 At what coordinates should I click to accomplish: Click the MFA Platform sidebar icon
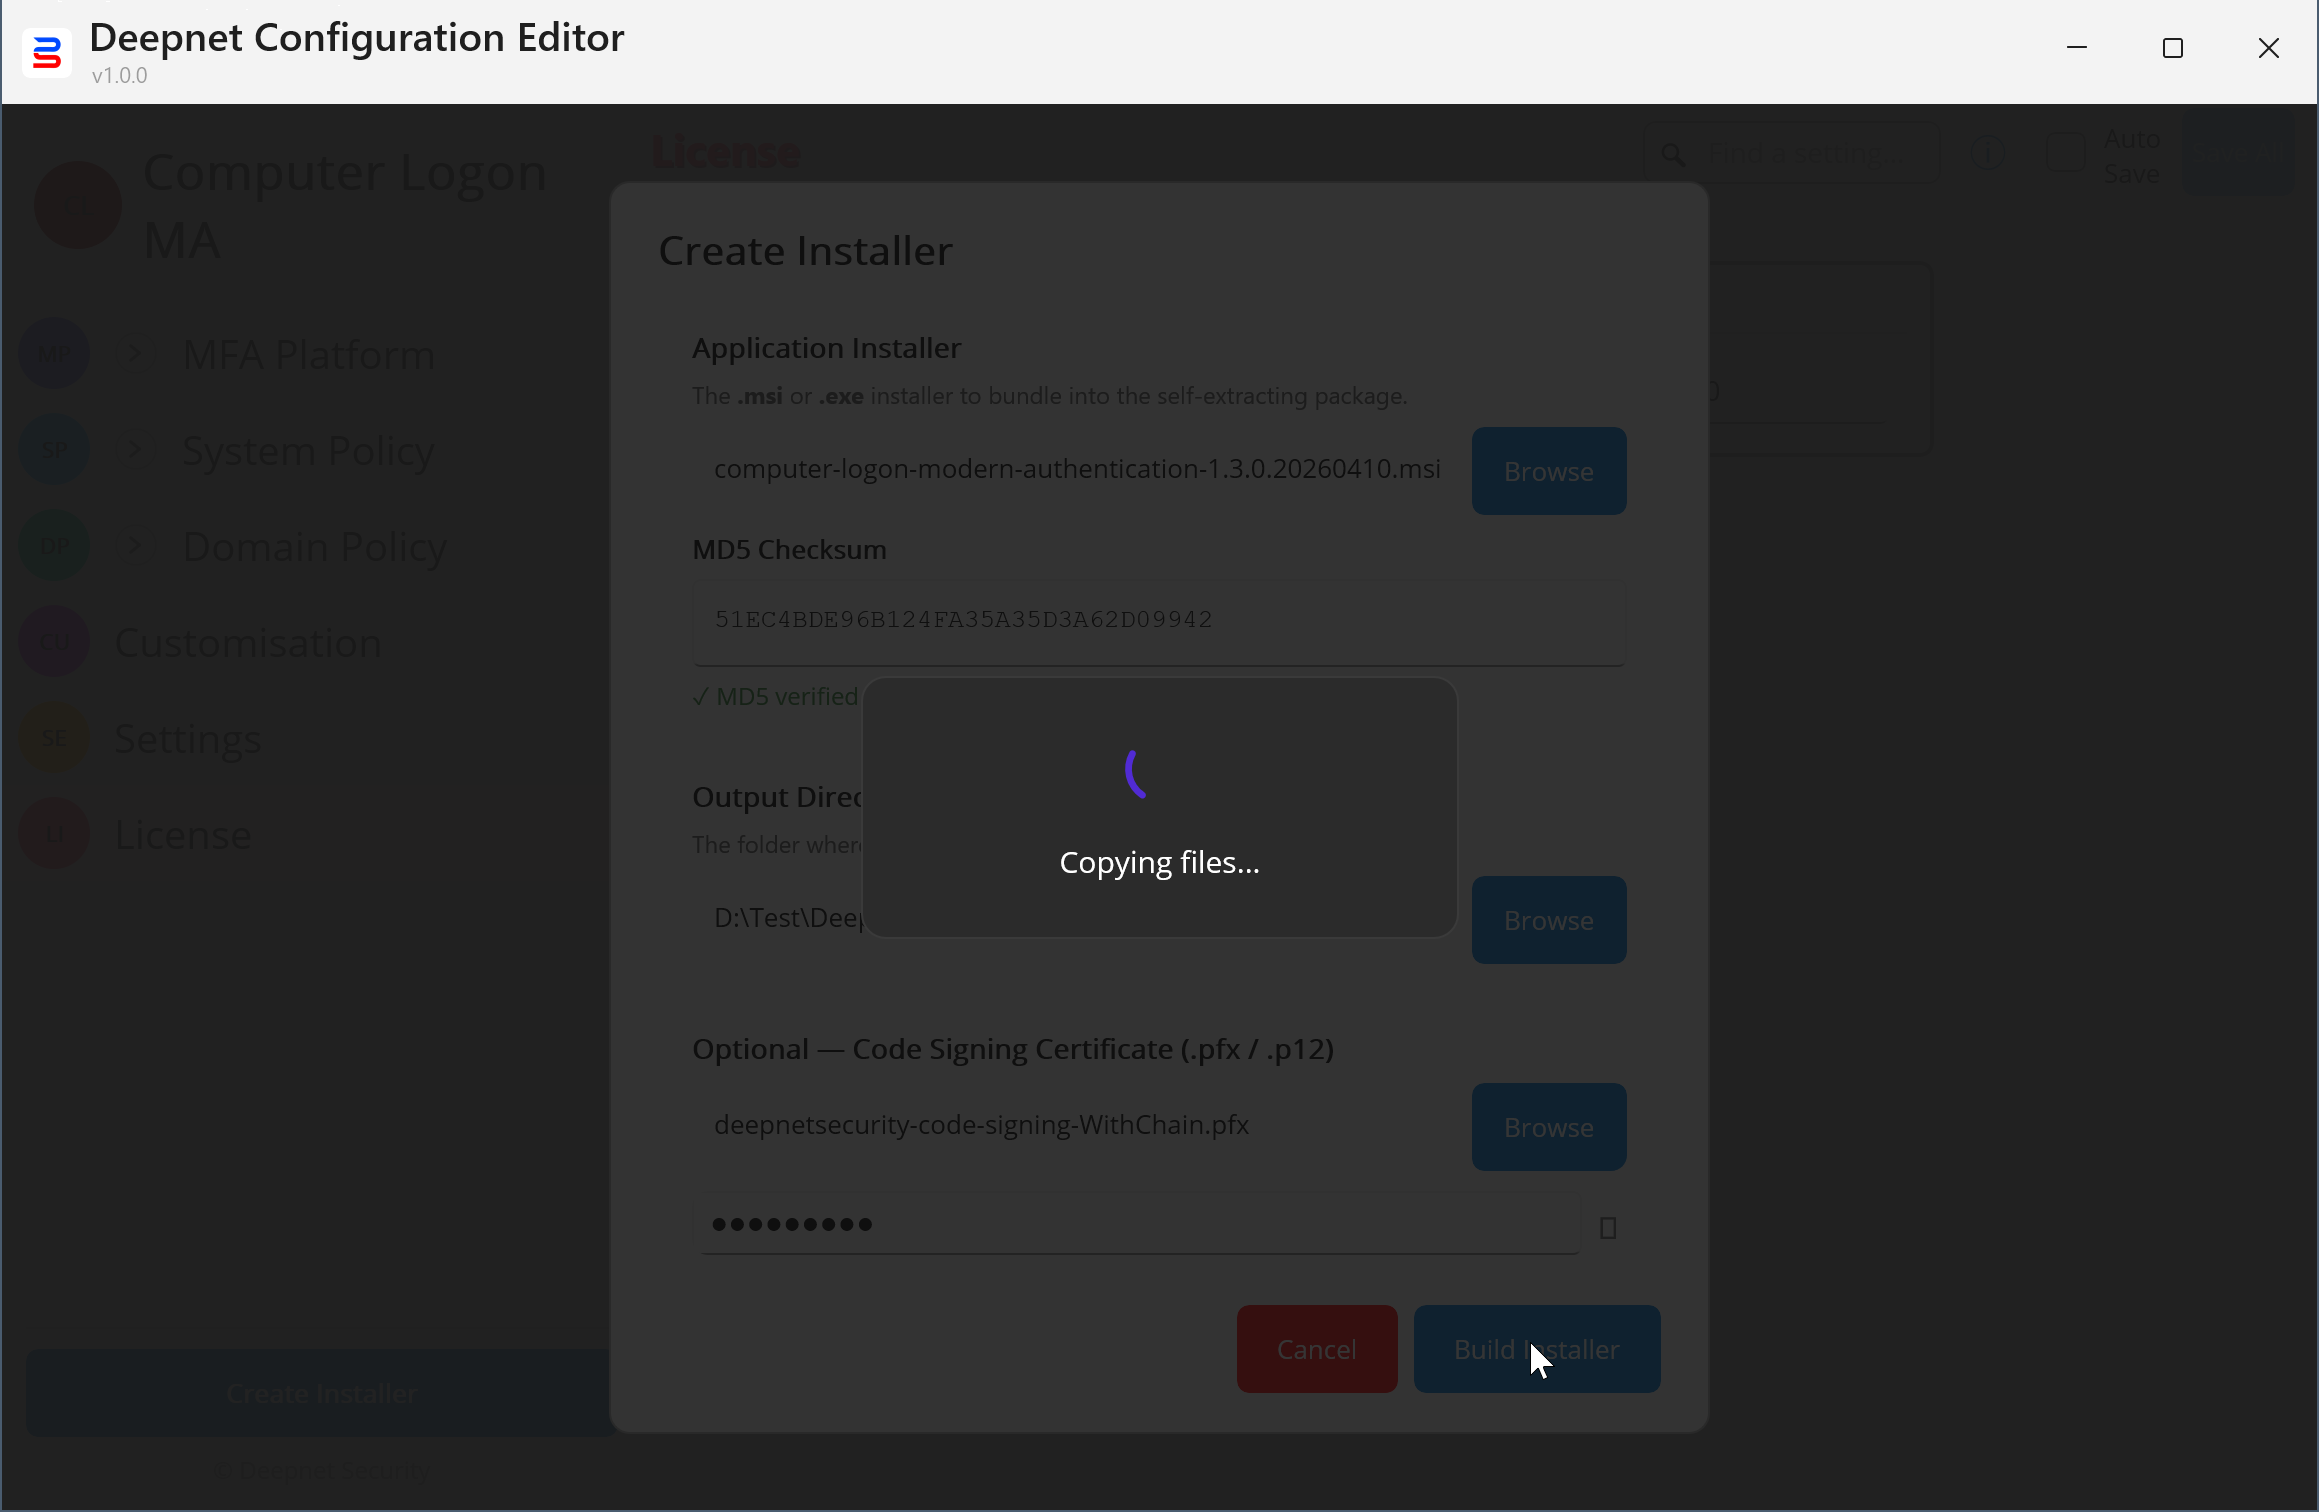point(54,354)
